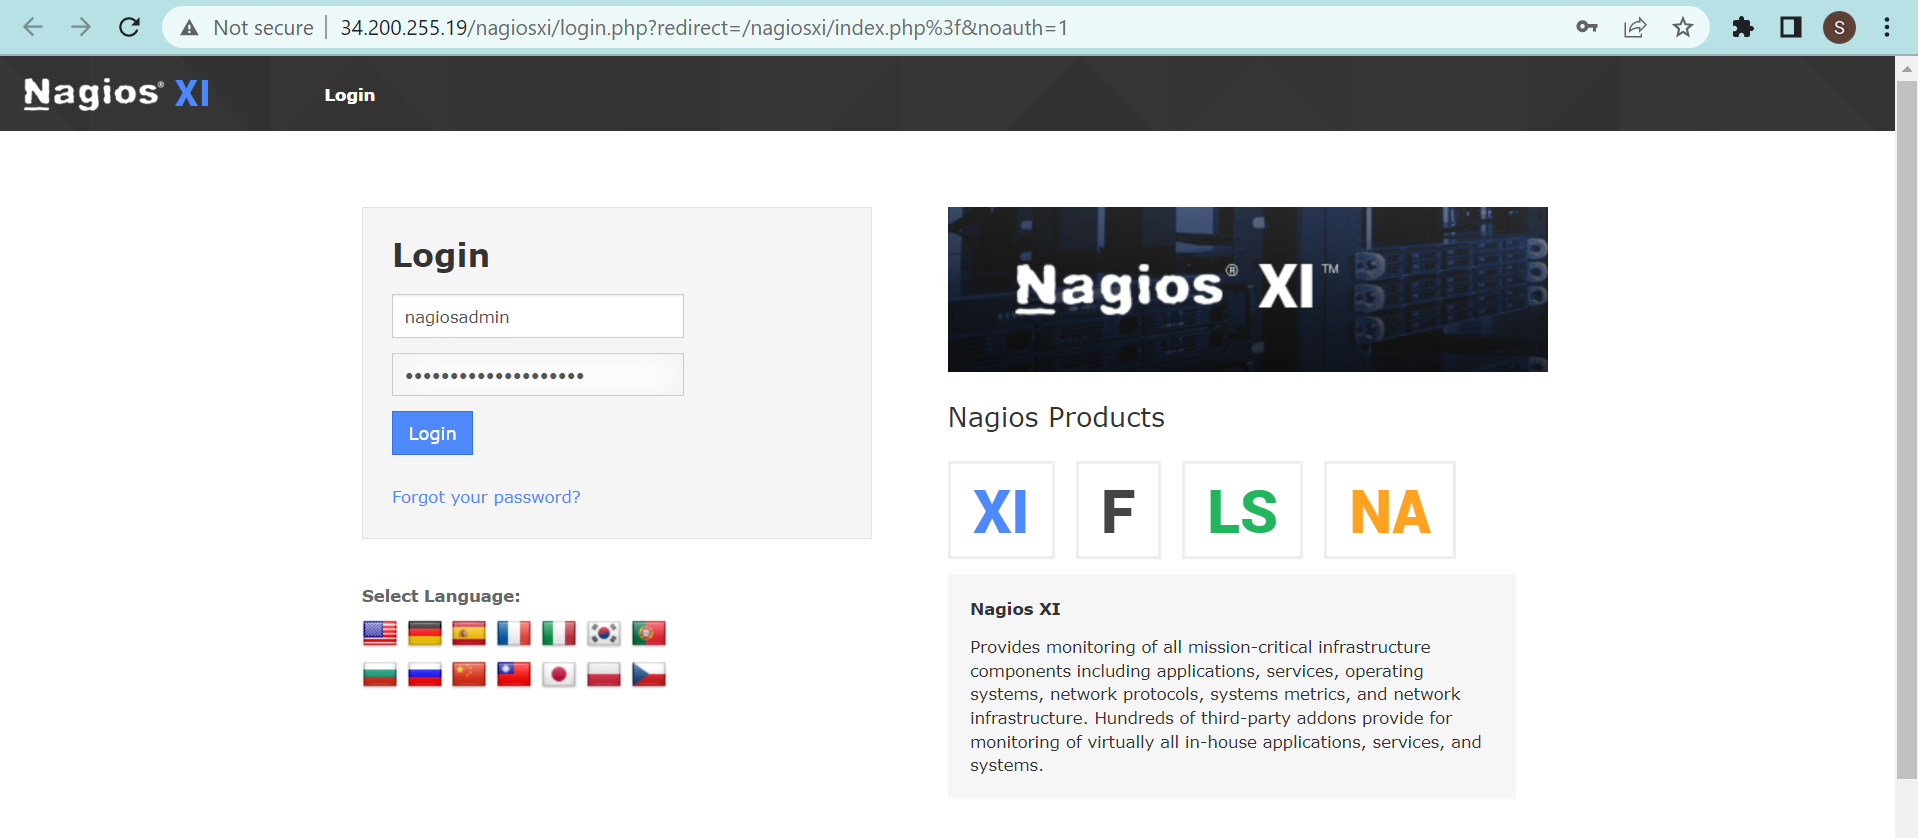Open the Chrome three-dot menu
This screenshot has width=1918, height=838.
coord(1887,27)
